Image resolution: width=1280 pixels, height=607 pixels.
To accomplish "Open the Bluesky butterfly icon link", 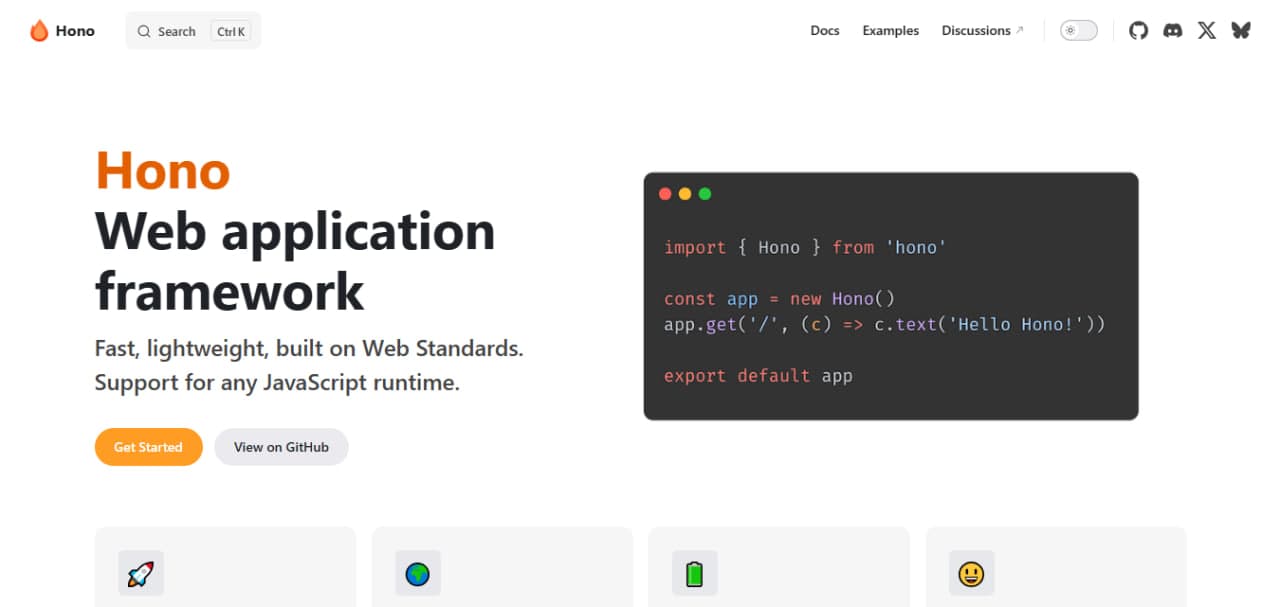I will pos(1241,31).
